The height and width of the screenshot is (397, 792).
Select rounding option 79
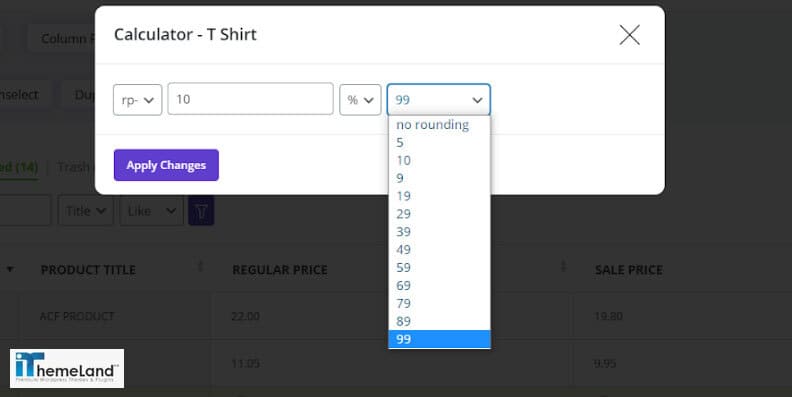439,303
